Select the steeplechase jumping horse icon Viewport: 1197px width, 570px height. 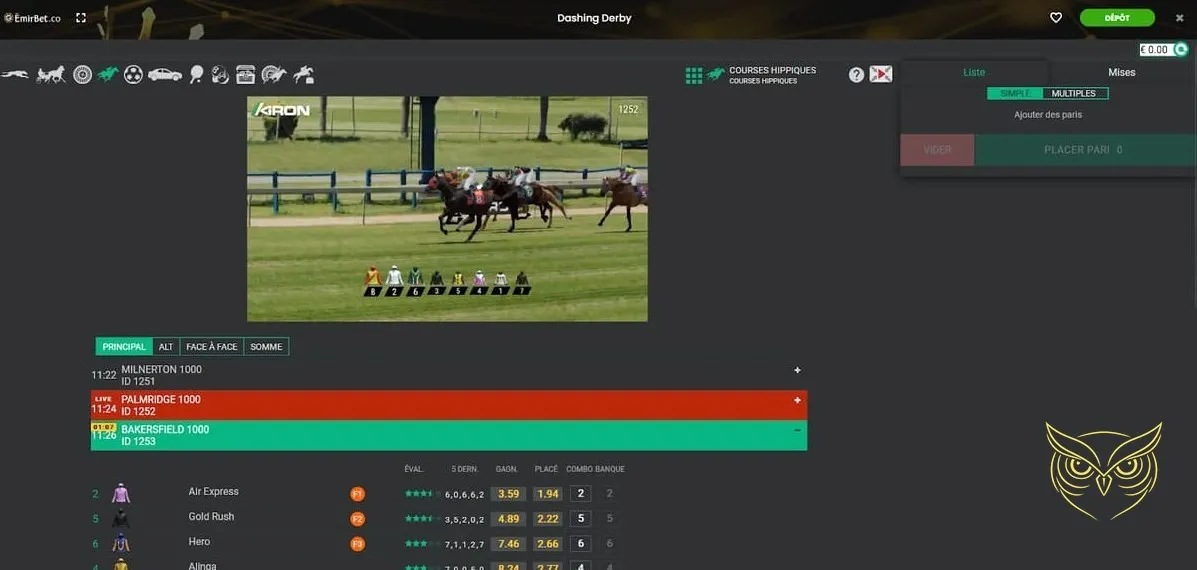tap(303, 74)
